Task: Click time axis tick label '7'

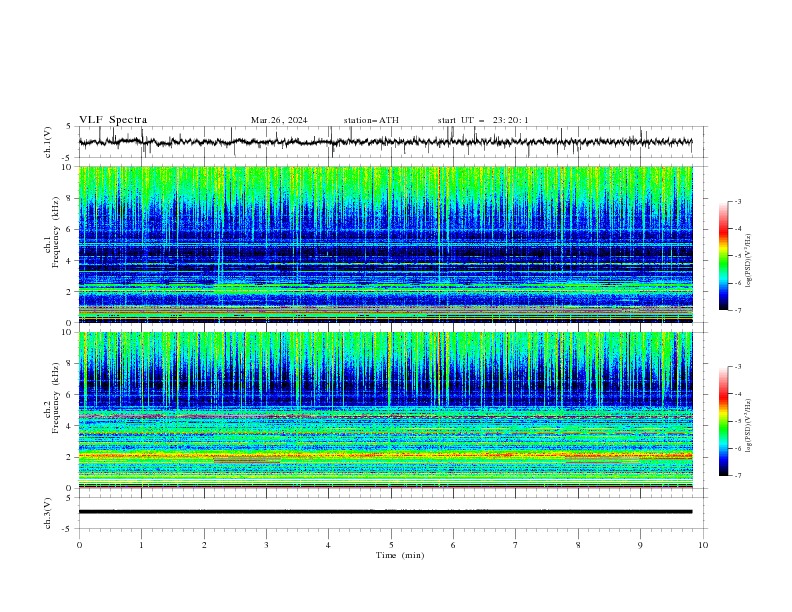Action: [x=516, y=545]
